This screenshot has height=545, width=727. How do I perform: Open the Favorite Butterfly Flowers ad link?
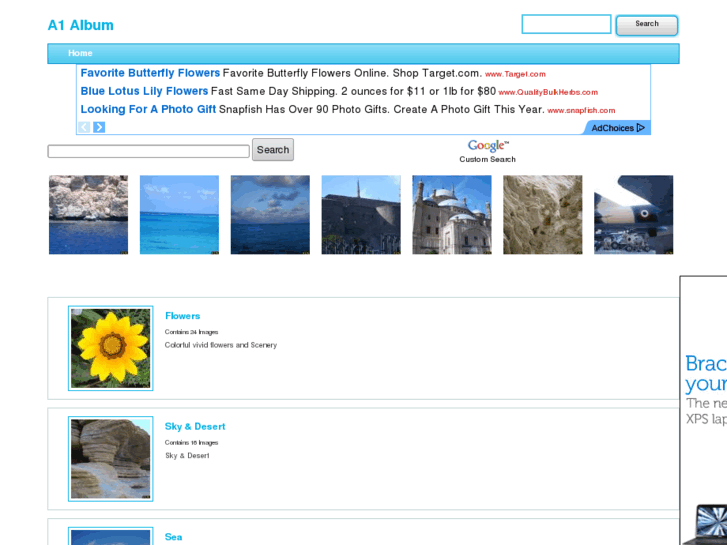tap(150, 73)
